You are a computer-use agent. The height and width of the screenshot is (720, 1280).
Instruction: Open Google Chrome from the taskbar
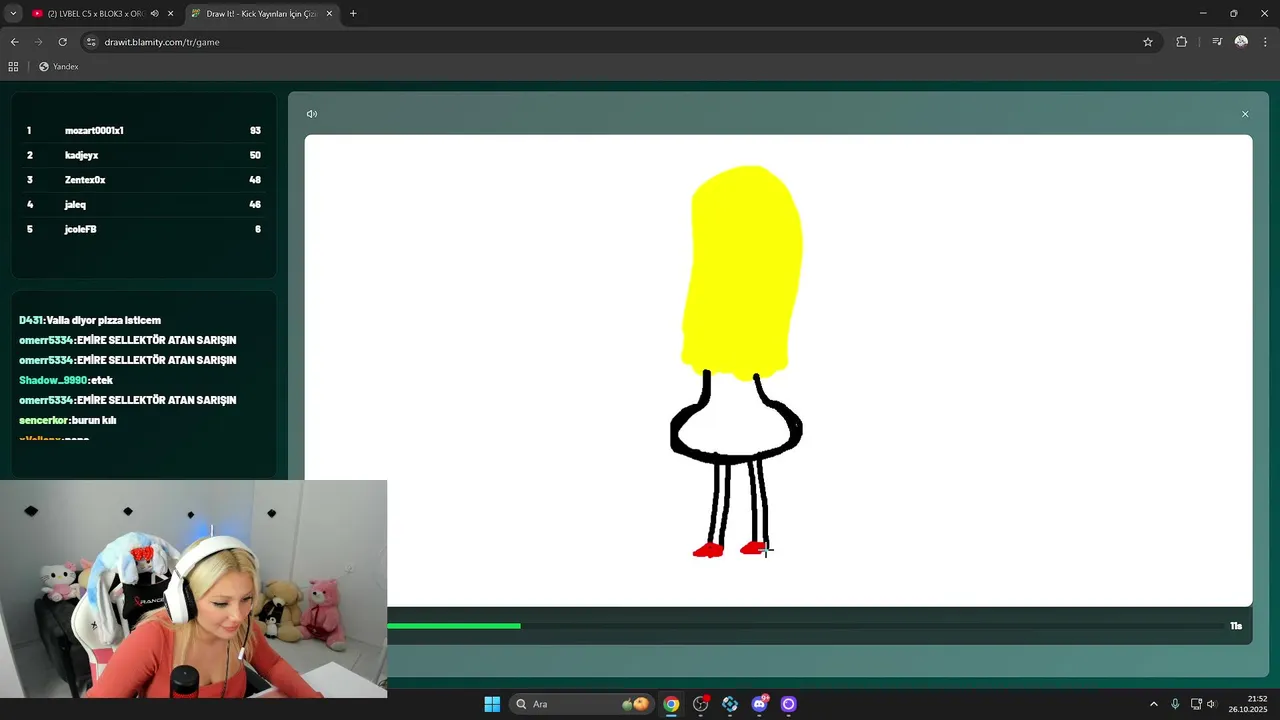pyautogui.click(x=671, y=704)
